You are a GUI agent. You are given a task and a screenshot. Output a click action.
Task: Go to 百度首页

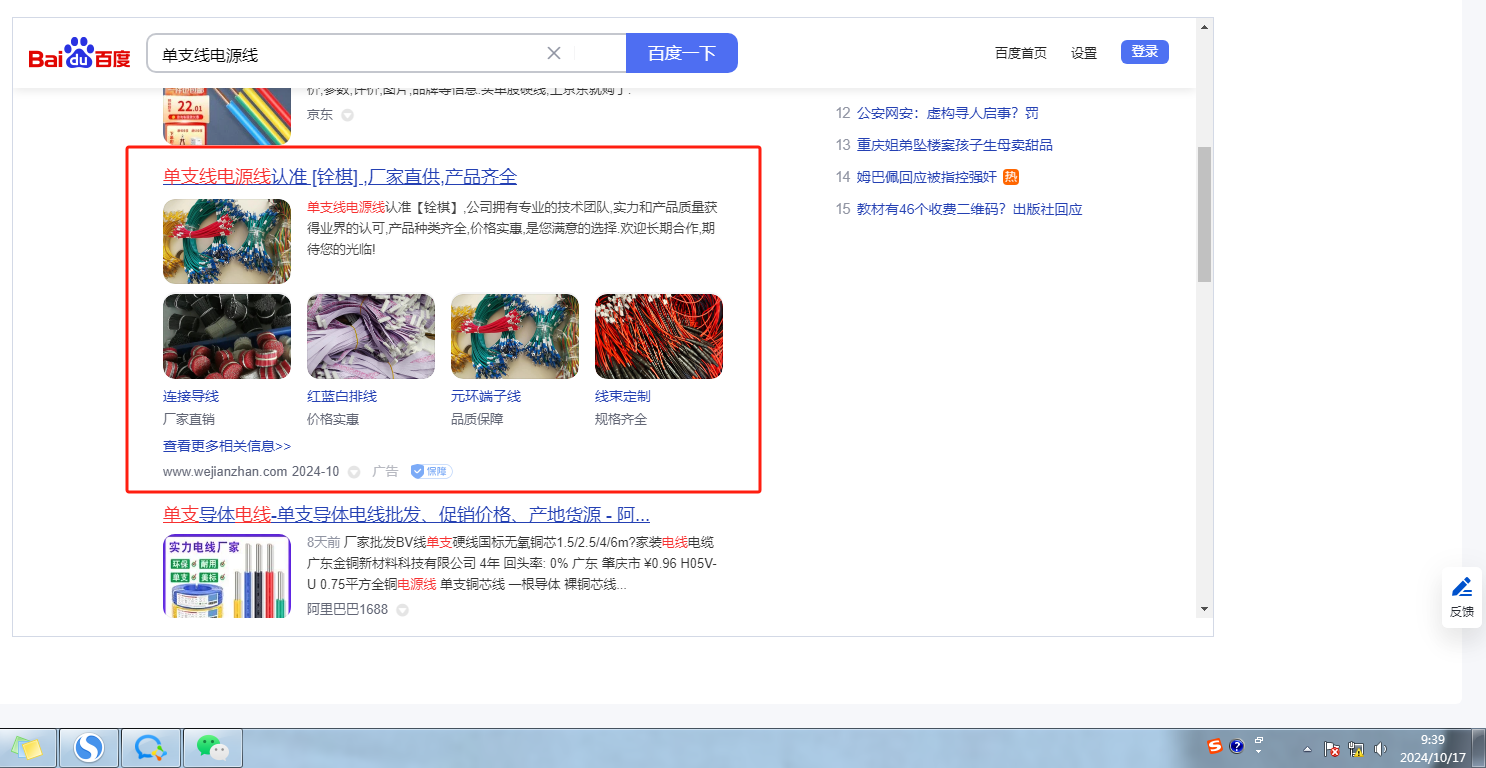1021,53
